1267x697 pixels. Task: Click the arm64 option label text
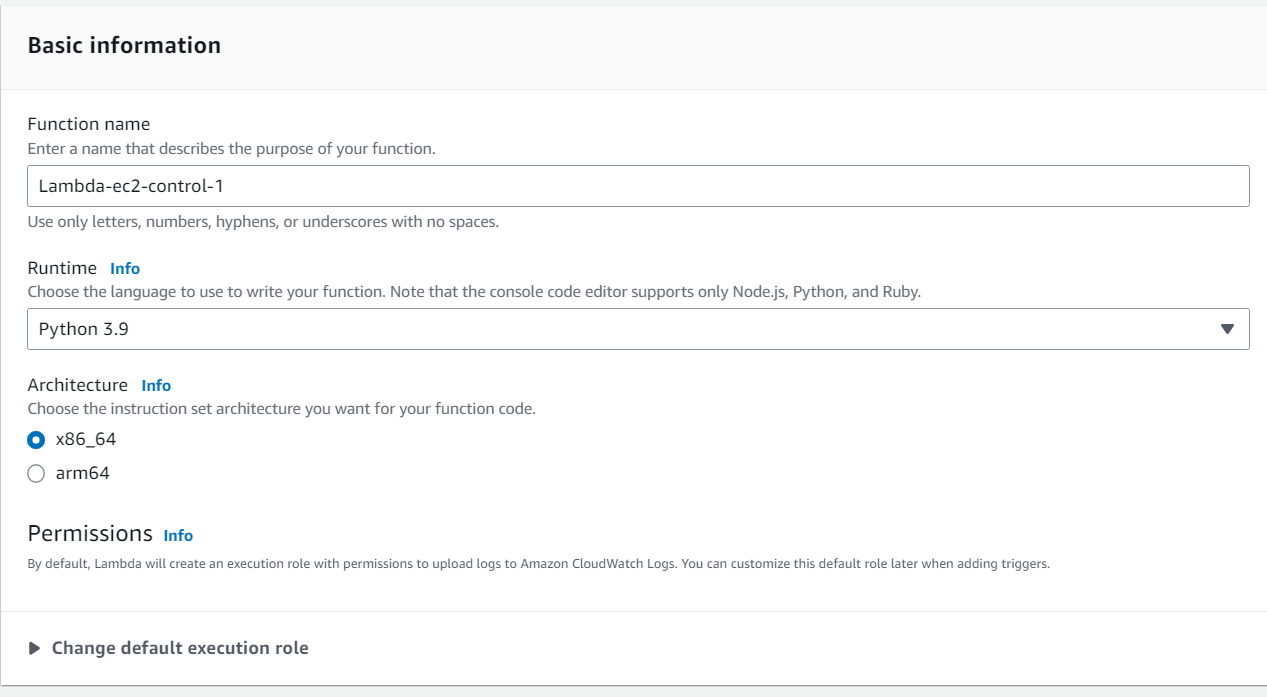point(82,474)
